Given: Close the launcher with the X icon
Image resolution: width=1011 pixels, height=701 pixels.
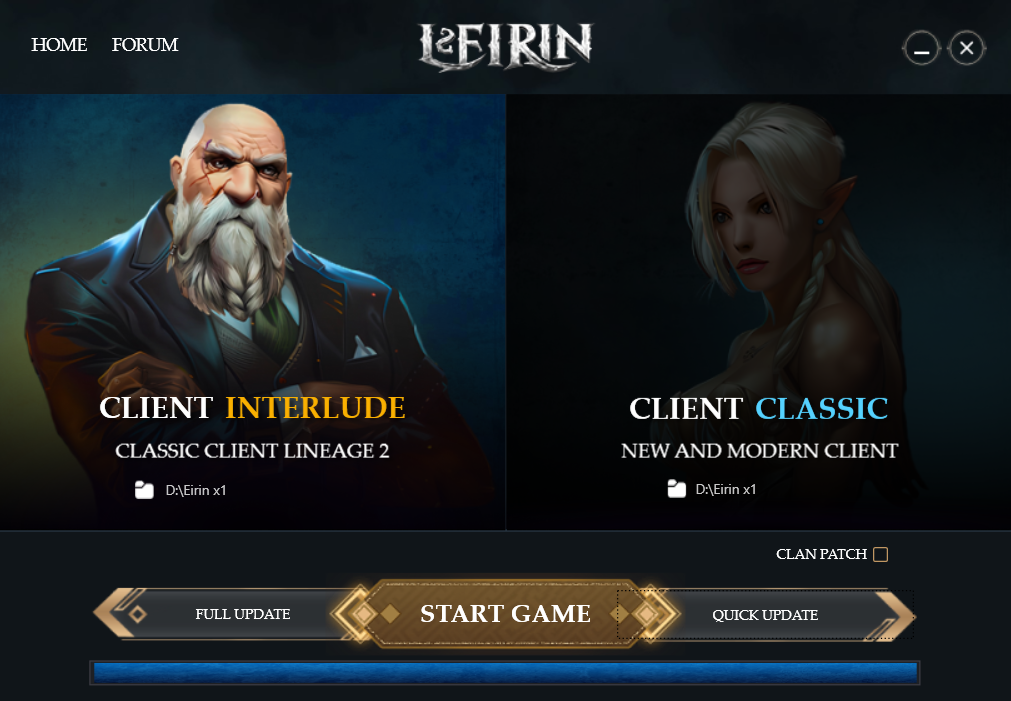Looking at the screenshot, I should pos(967,48).
